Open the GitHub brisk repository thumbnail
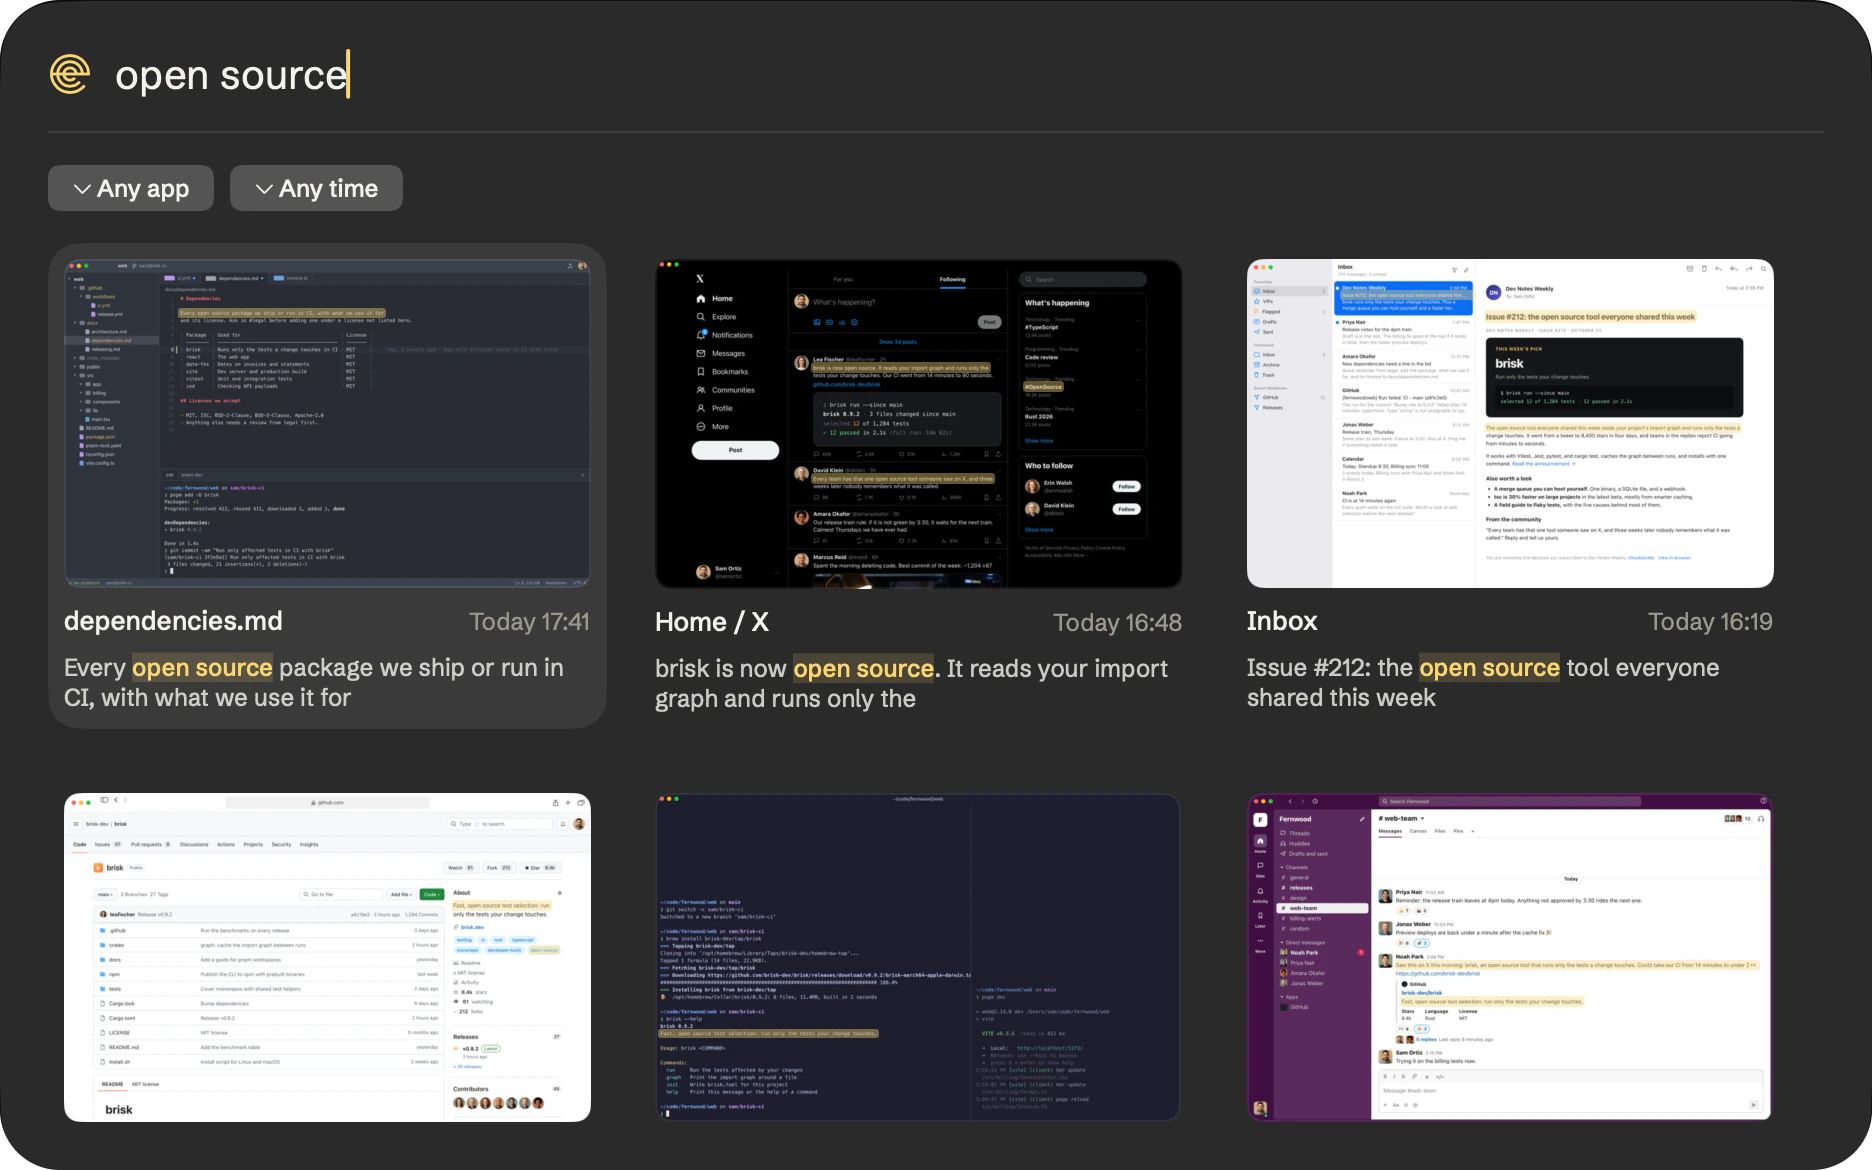Viewport: 1872px width, 1170px height. pos(327,957)
